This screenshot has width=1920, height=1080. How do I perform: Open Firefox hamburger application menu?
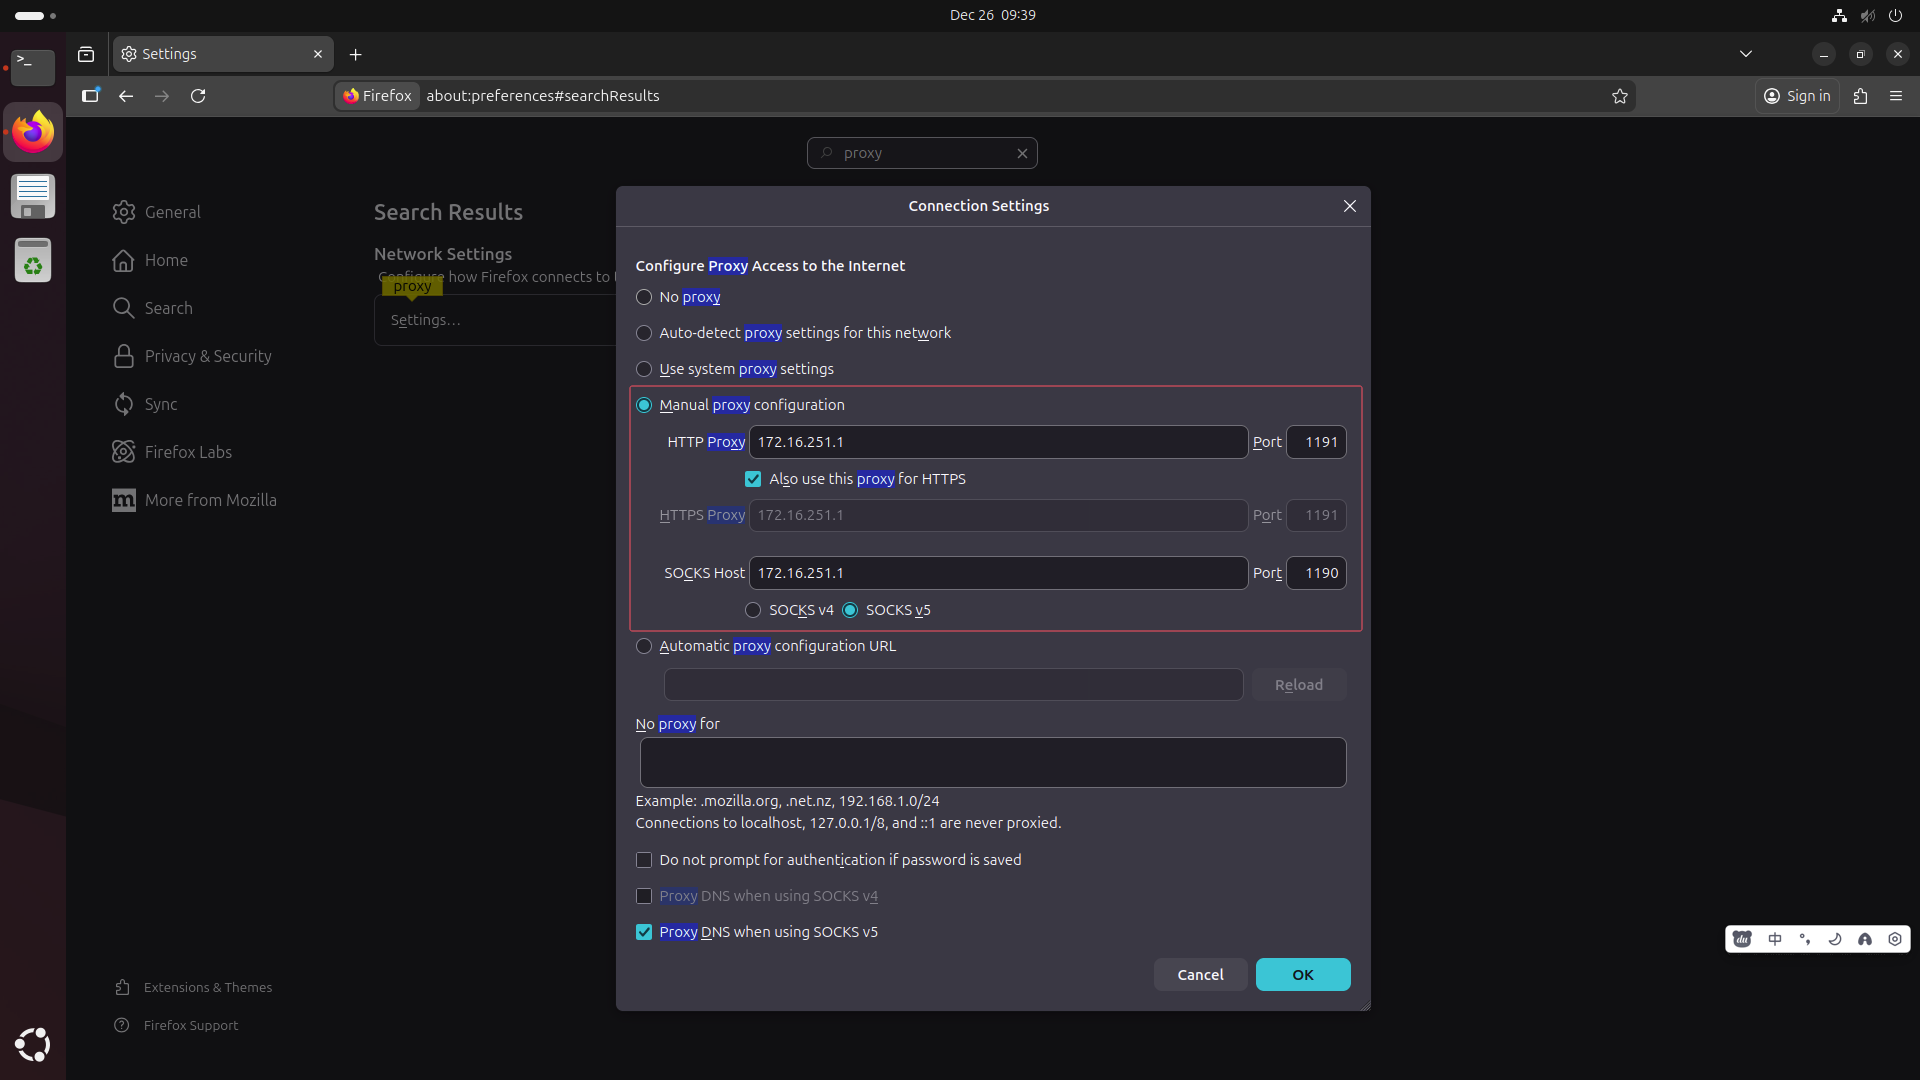point(1895,96)
